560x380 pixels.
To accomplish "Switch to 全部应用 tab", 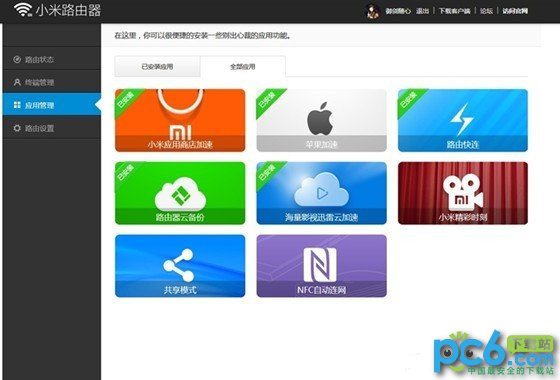I will (243, 66).
